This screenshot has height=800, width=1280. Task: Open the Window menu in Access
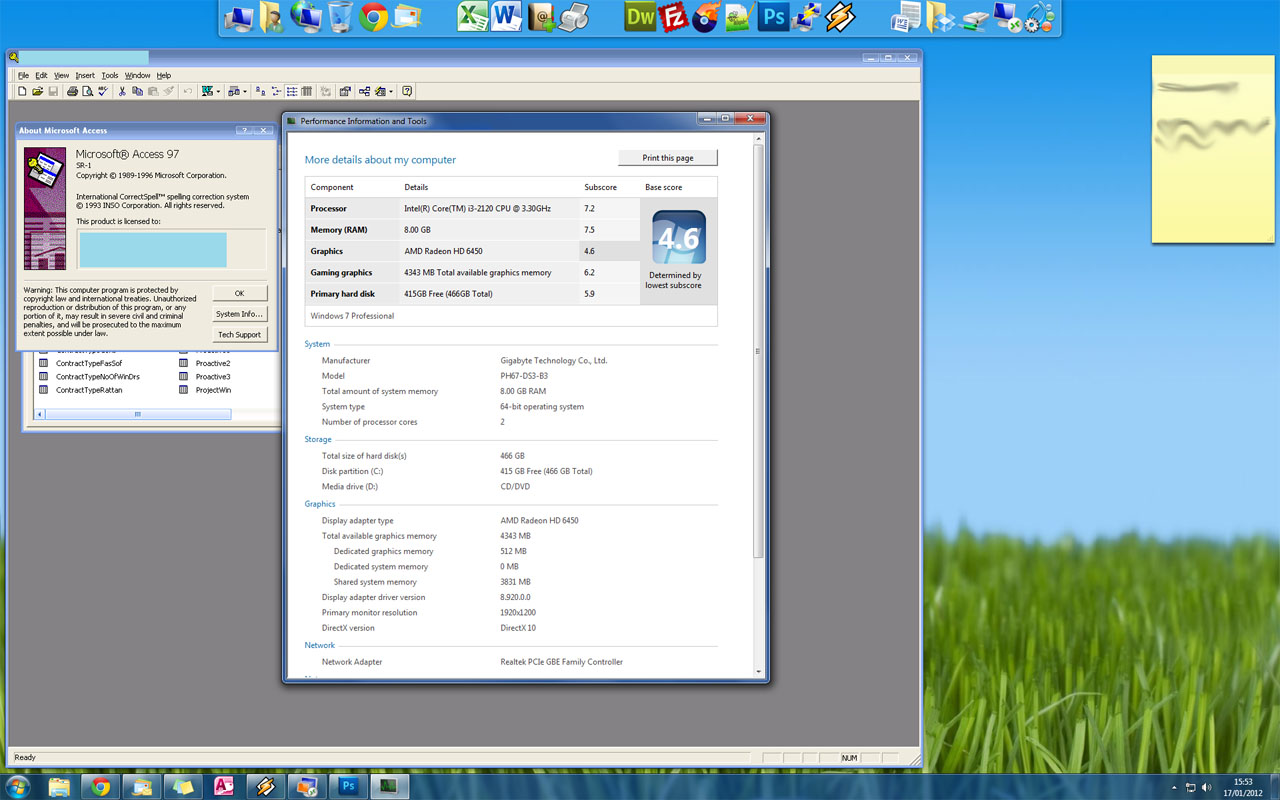[x=137, y=75]
